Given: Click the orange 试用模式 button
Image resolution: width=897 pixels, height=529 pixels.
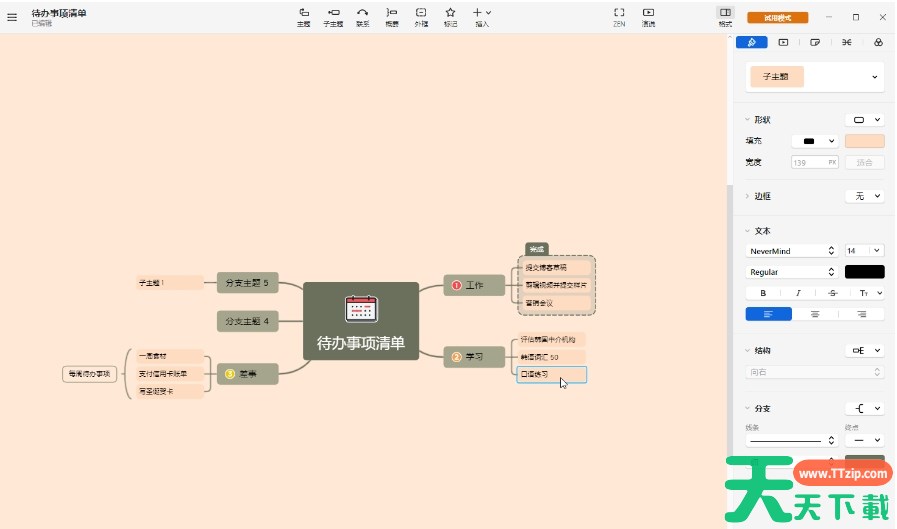Looking at the screenshot, I should [x=777, y=17].
